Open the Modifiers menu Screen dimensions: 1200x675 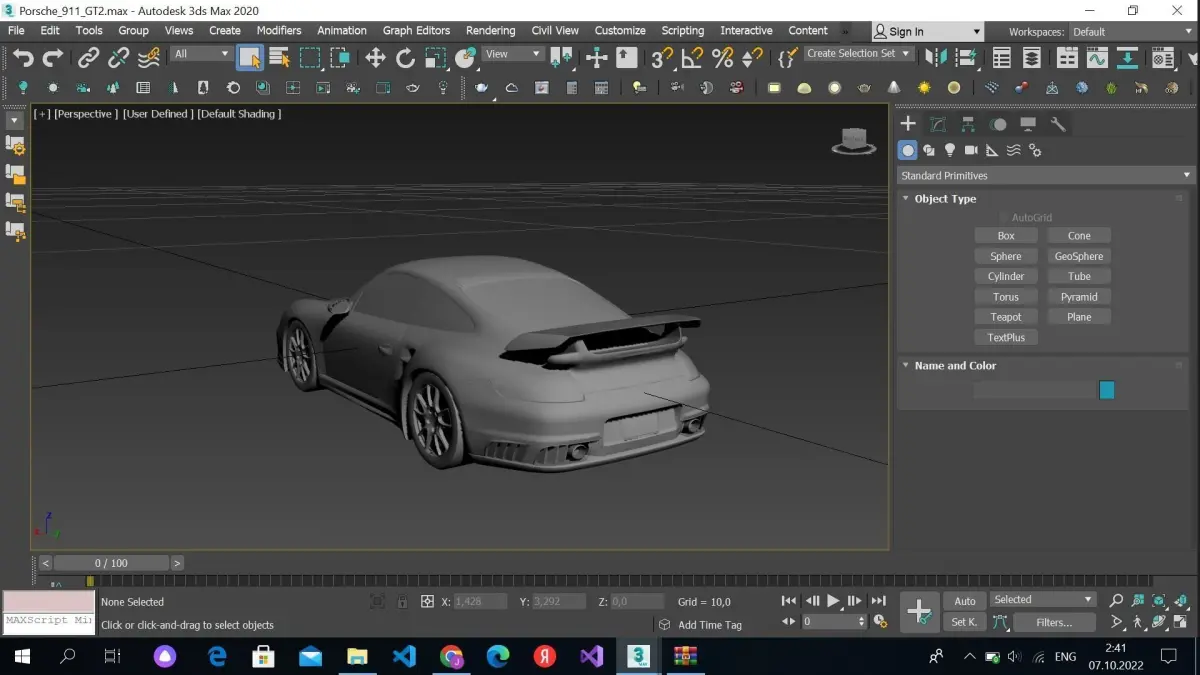[279, 30]
